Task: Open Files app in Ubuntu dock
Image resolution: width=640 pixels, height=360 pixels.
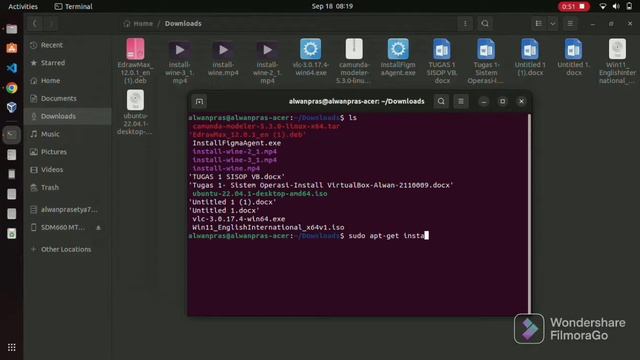Action: [12, 29]
